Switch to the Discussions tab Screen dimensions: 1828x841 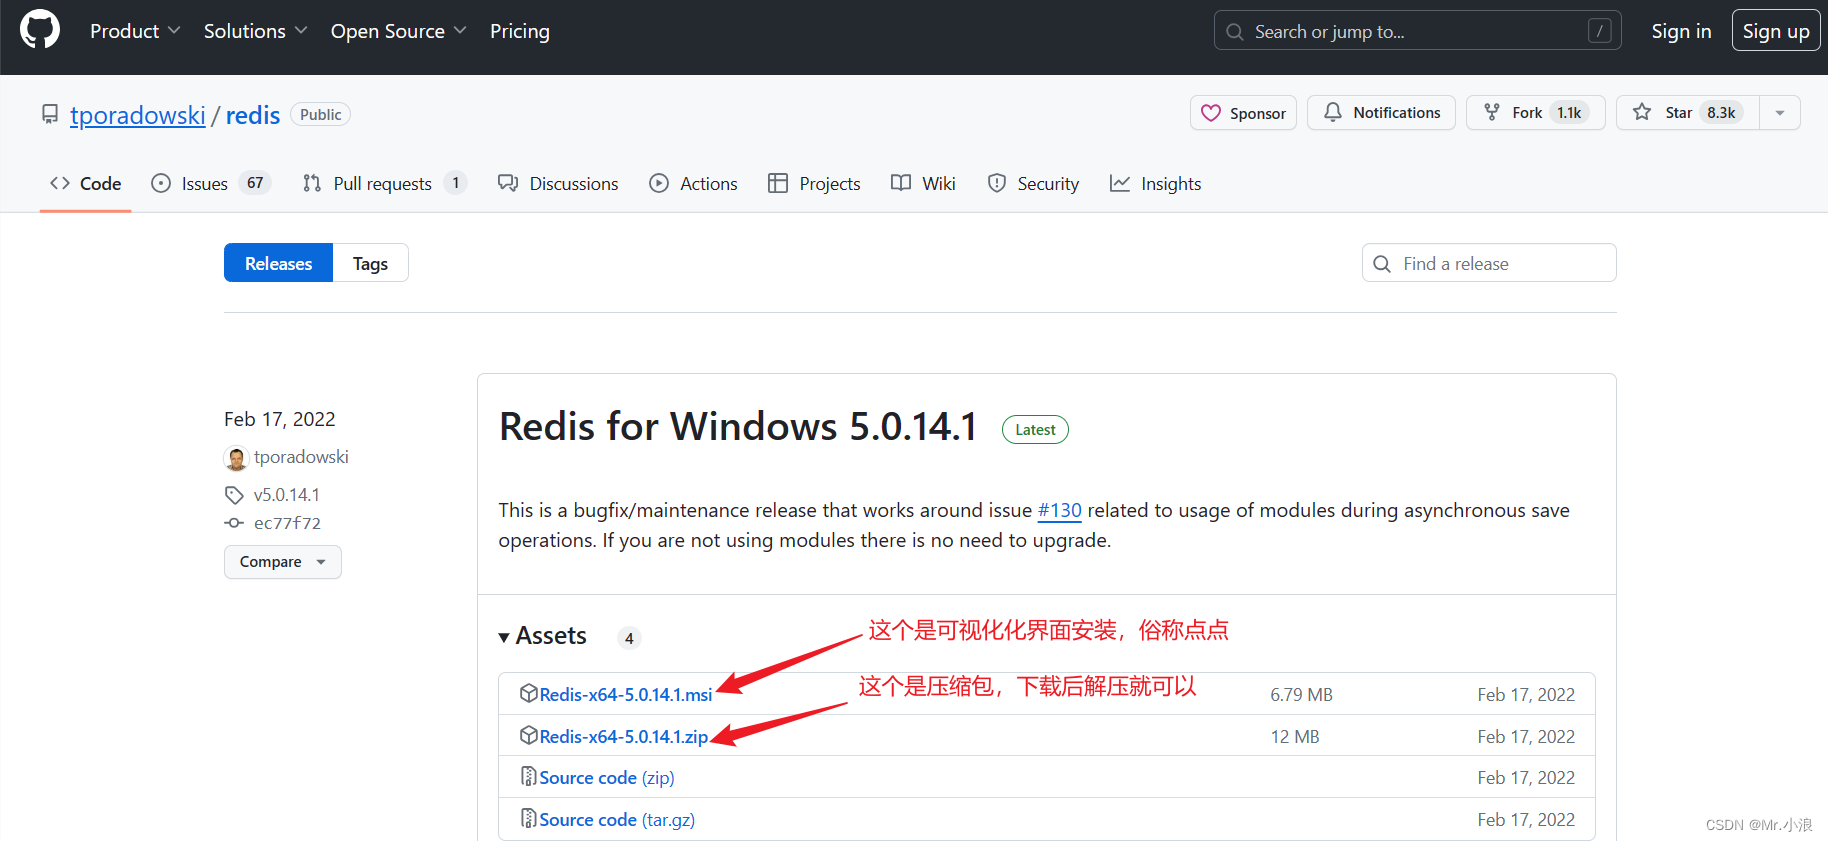tap(558, 184)
